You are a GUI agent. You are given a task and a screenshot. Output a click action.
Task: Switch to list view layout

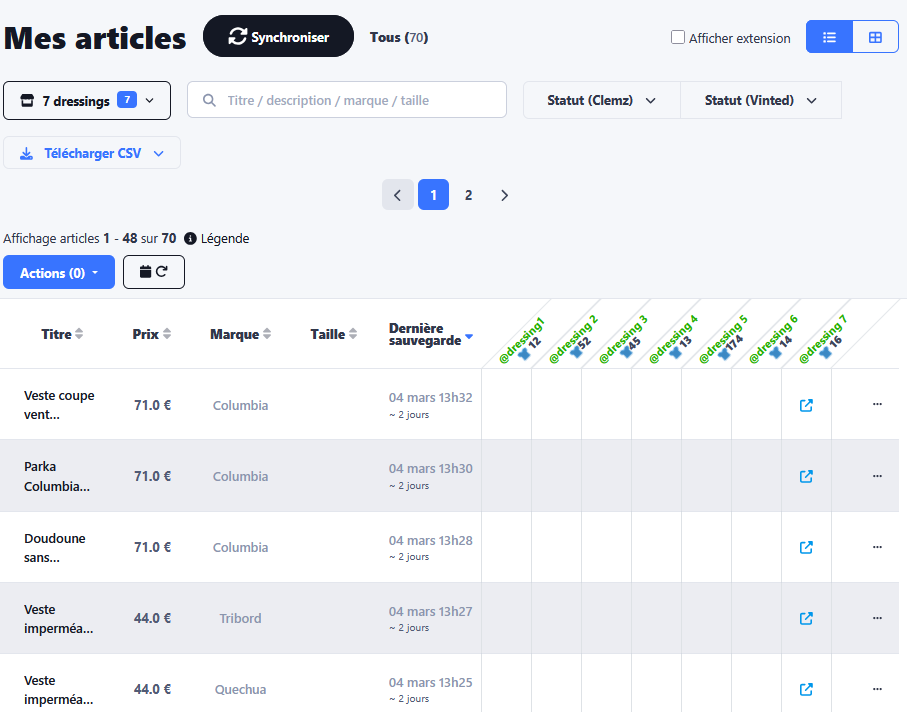829,37
